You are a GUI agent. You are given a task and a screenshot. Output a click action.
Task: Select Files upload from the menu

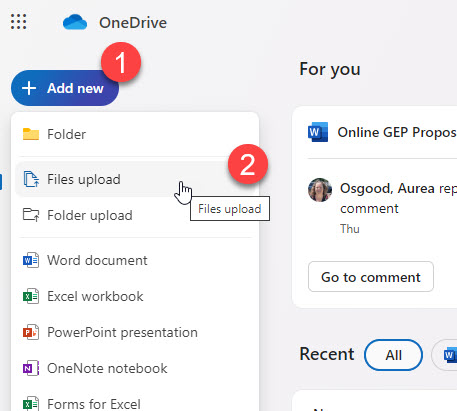pos(135,179)
